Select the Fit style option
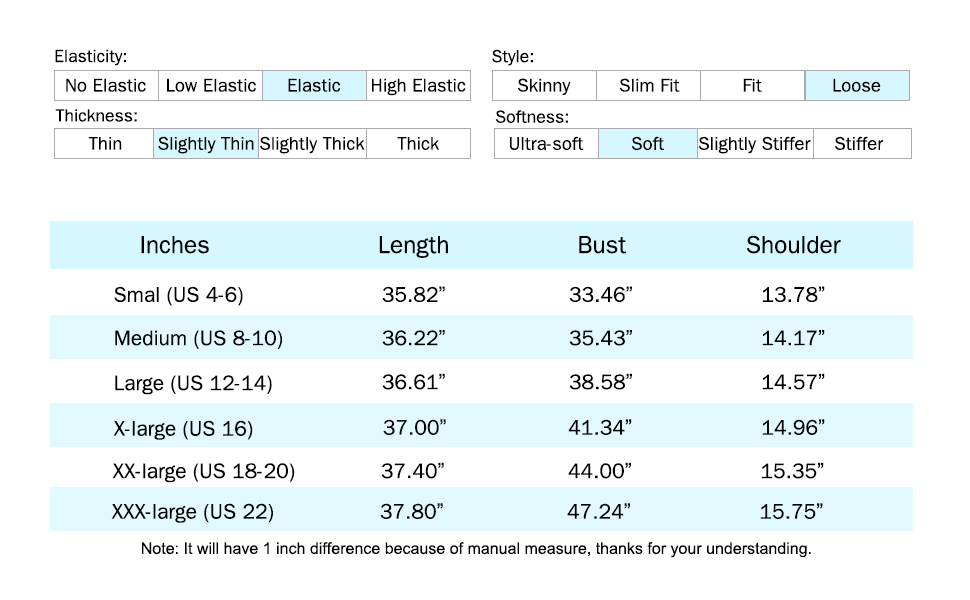The width and height of the screenshot is (970, 600). coord(752,86)
